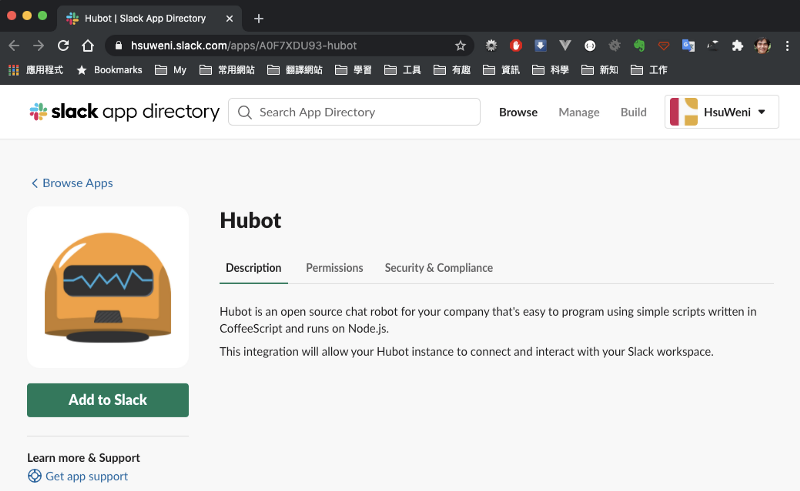
Task: Open the Chrome profile avatar
Action: coord(763,46)
